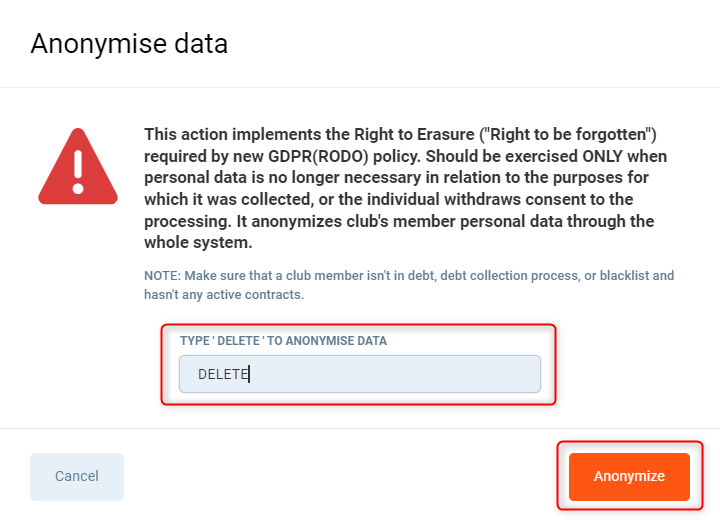
Task: Click the bold Right to Erasure paragraph
Action: [x=405, y=189]
